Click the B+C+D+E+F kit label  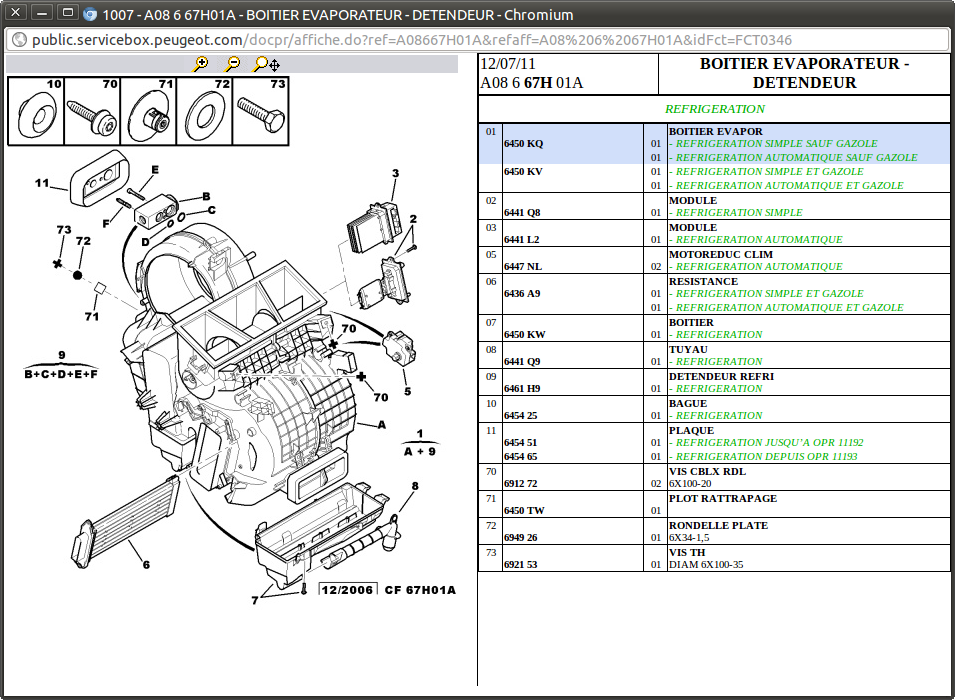coord(61,374)
